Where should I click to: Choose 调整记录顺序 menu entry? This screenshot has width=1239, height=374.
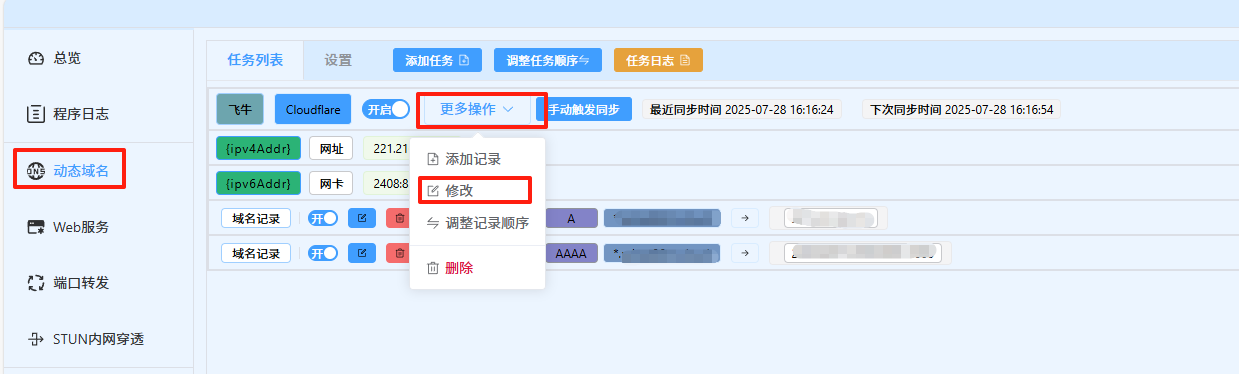[x=477, y=222]
